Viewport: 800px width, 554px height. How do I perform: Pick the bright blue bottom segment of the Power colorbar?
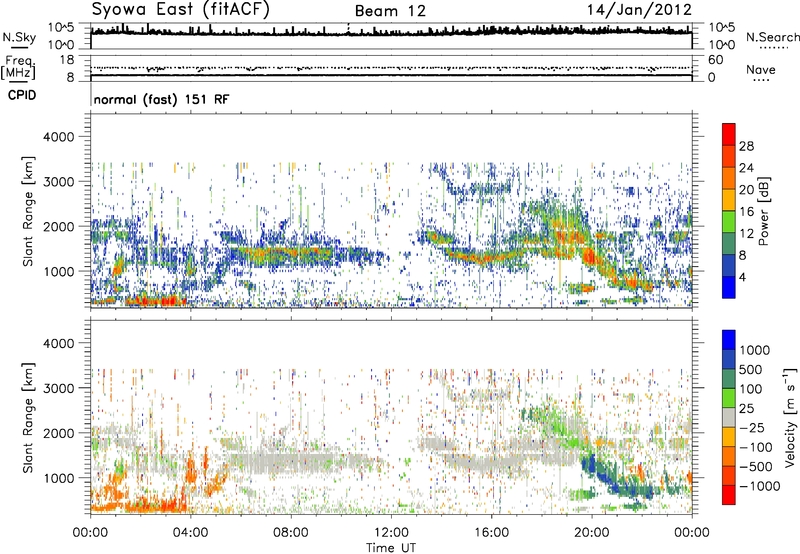pyautogui.click(x=729, y=287)
